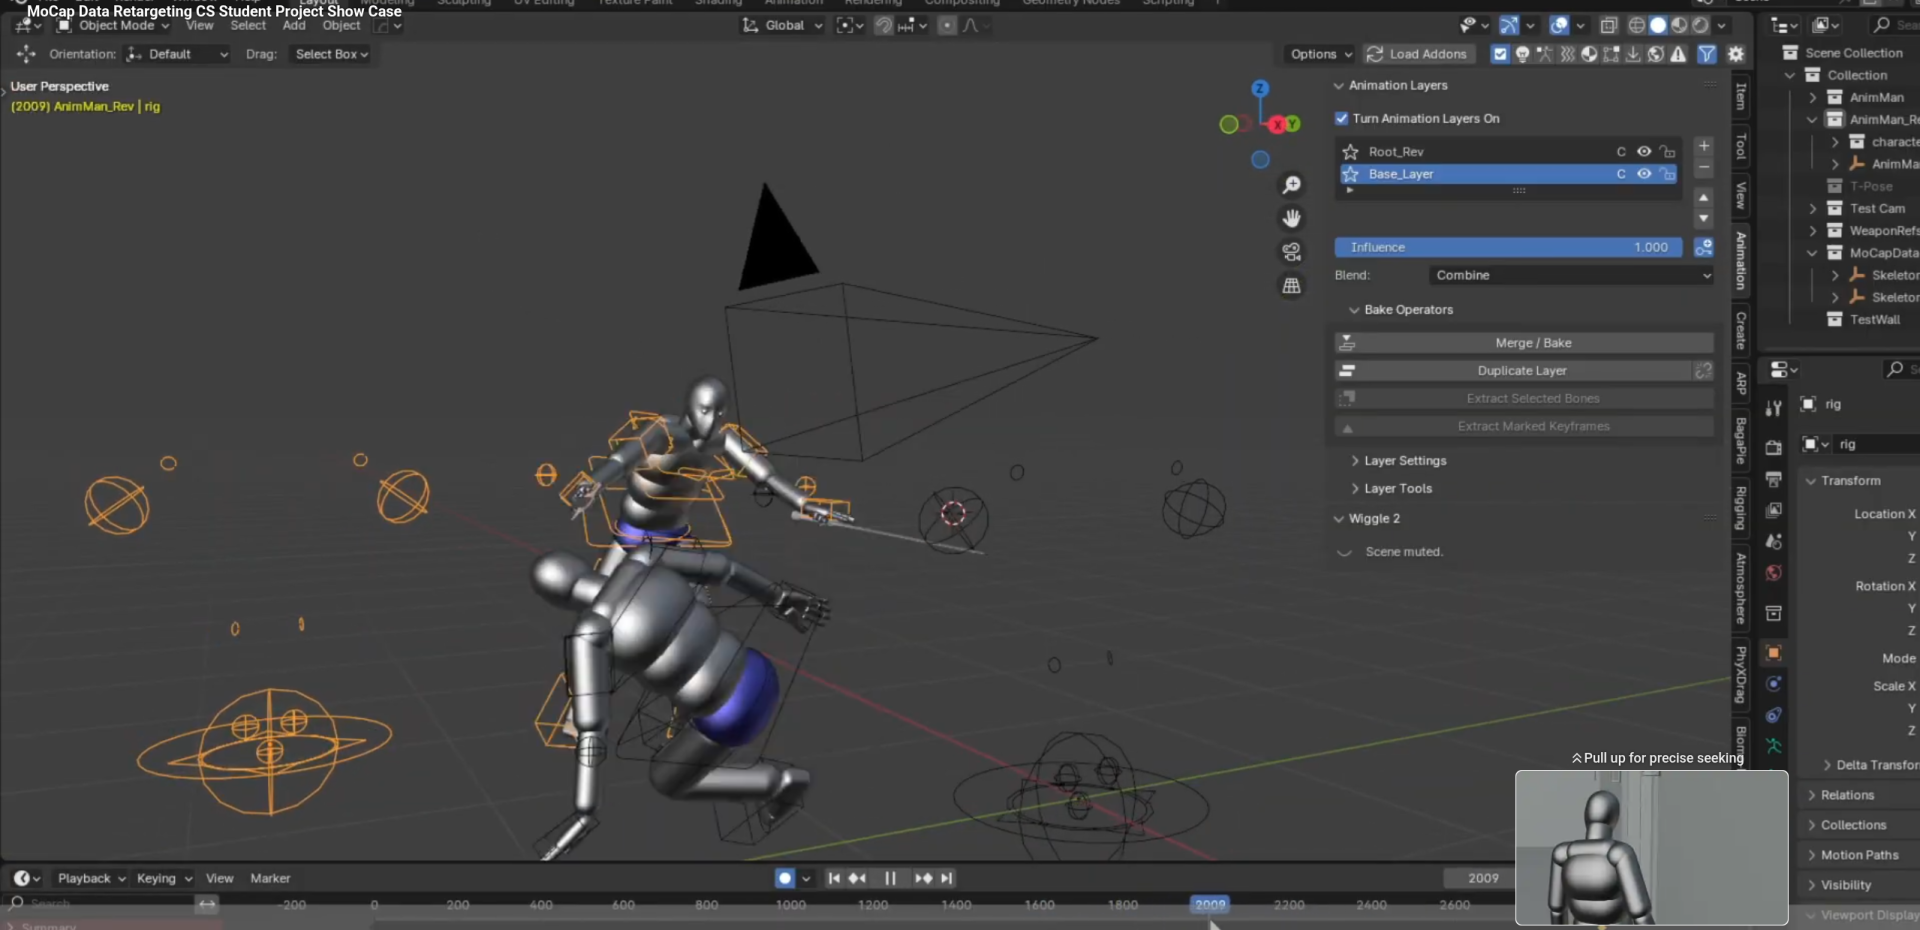Viewport: 1920px width, 930px height.
Task: Click the pan hand icon in viewport
Action: 1292,218
